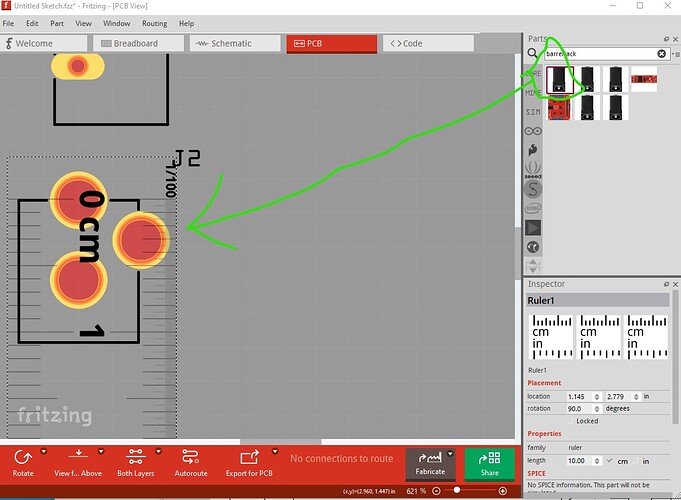Open the Routing menu
The height and width of the screenshot is (500, 681).
point(155,23)
